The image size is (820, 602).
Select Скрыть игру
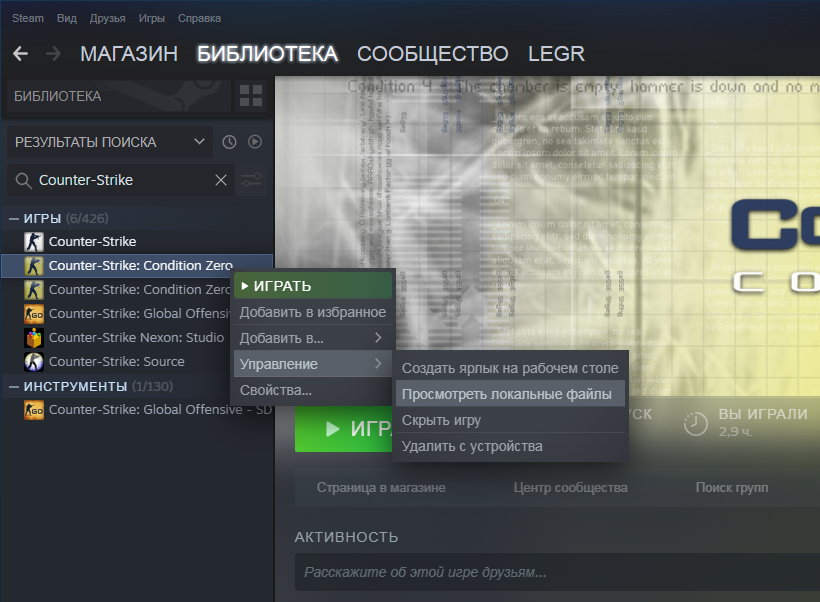510,420
